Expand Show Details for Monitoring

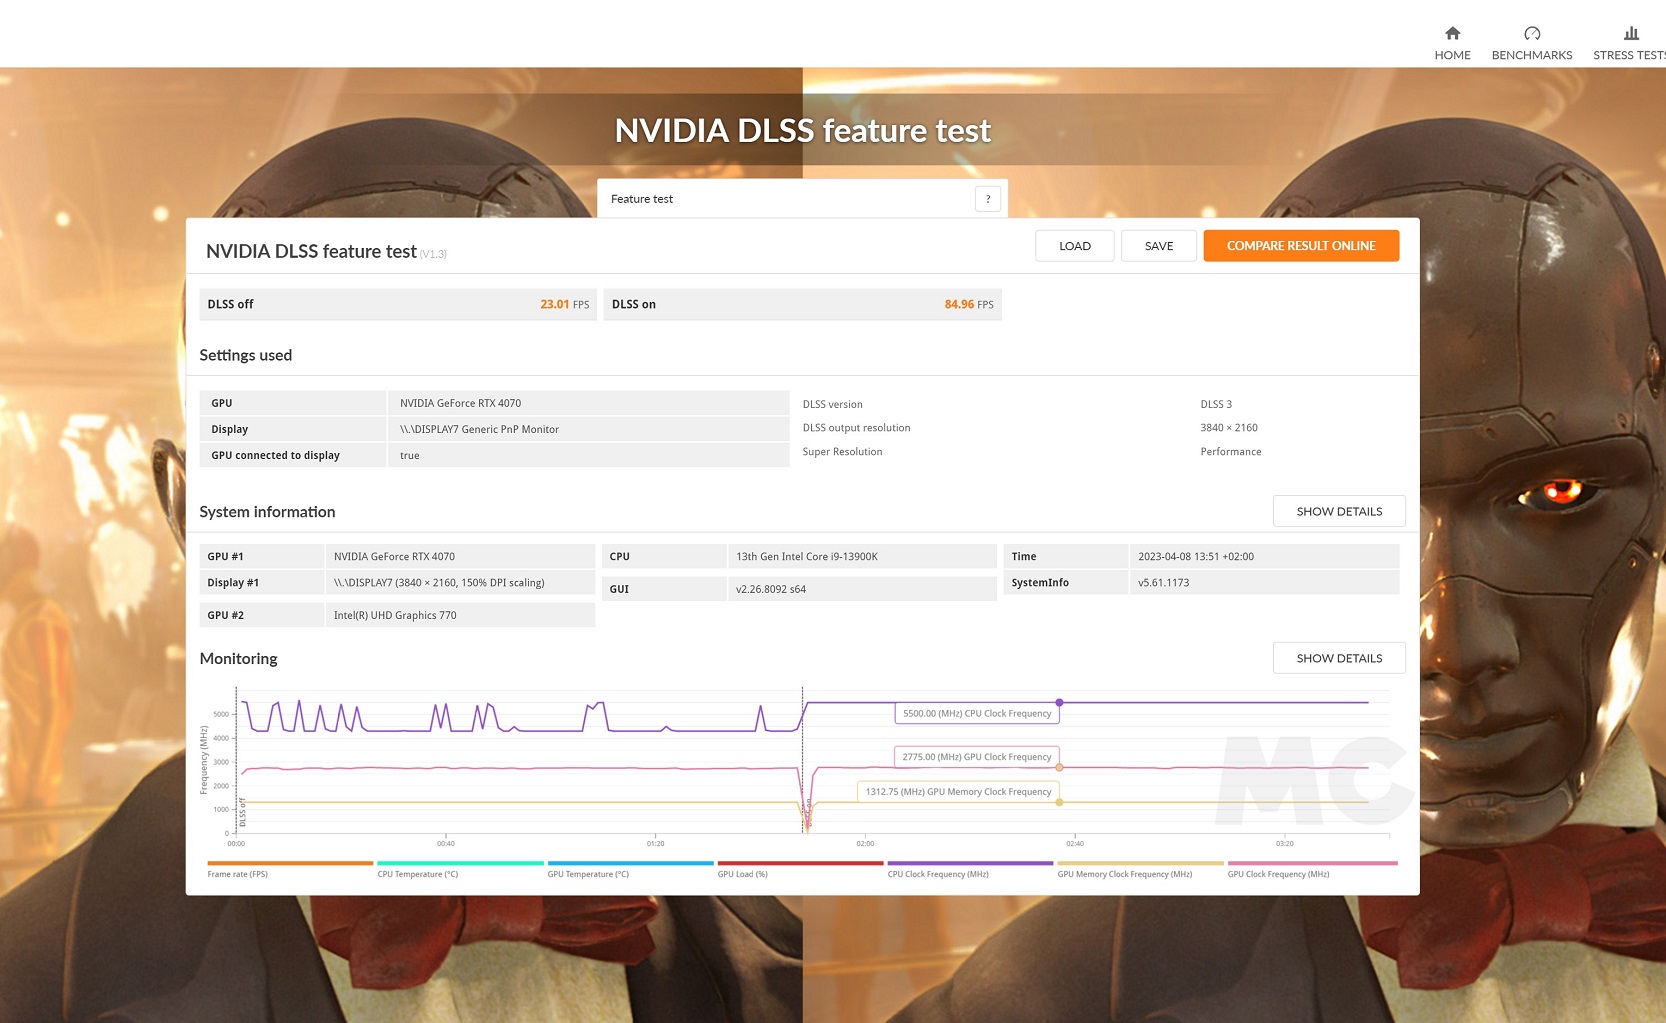point(1338,658)
